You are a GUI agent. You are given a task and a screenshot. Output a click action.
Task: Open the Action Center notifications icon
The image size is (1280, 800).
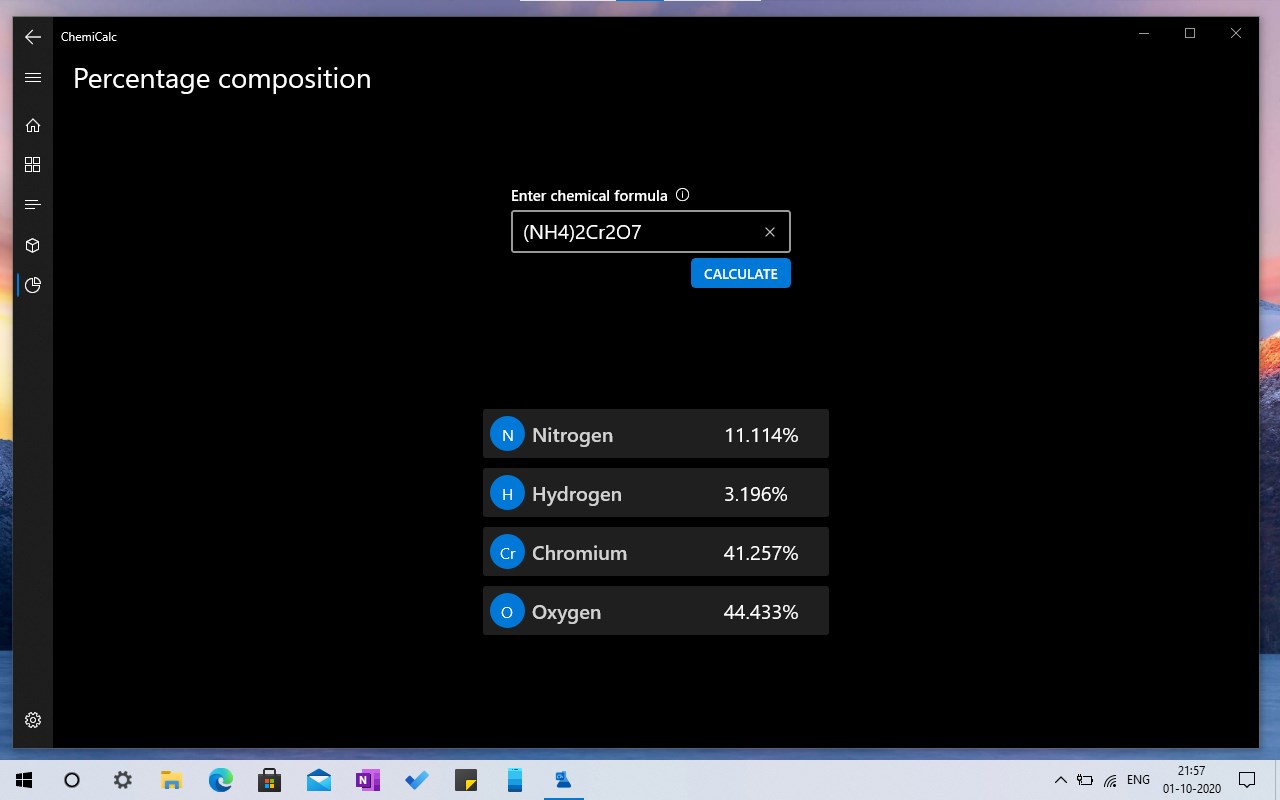[1247, 780]
